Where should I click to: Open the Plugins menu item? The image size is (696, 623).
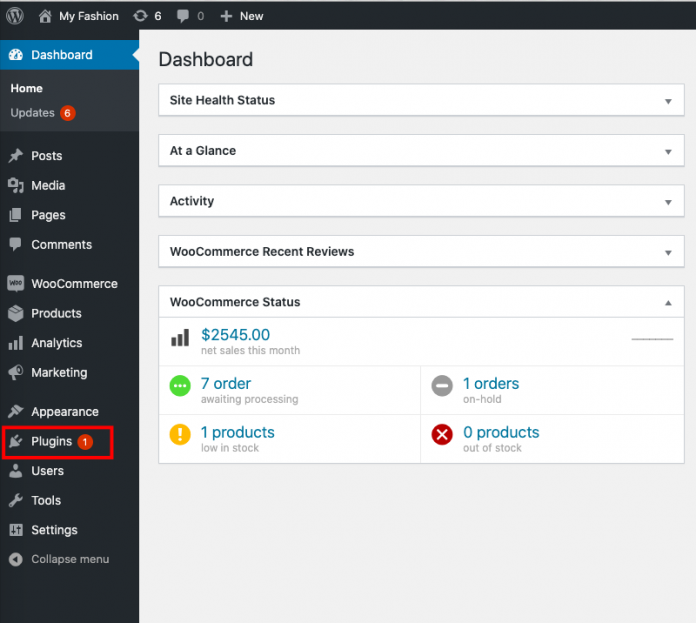pos(52,441)
